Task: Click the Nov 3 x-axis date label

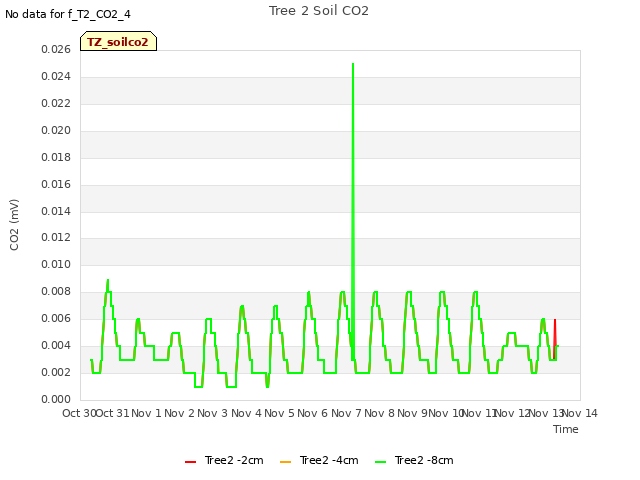Action: coord(213,413)
